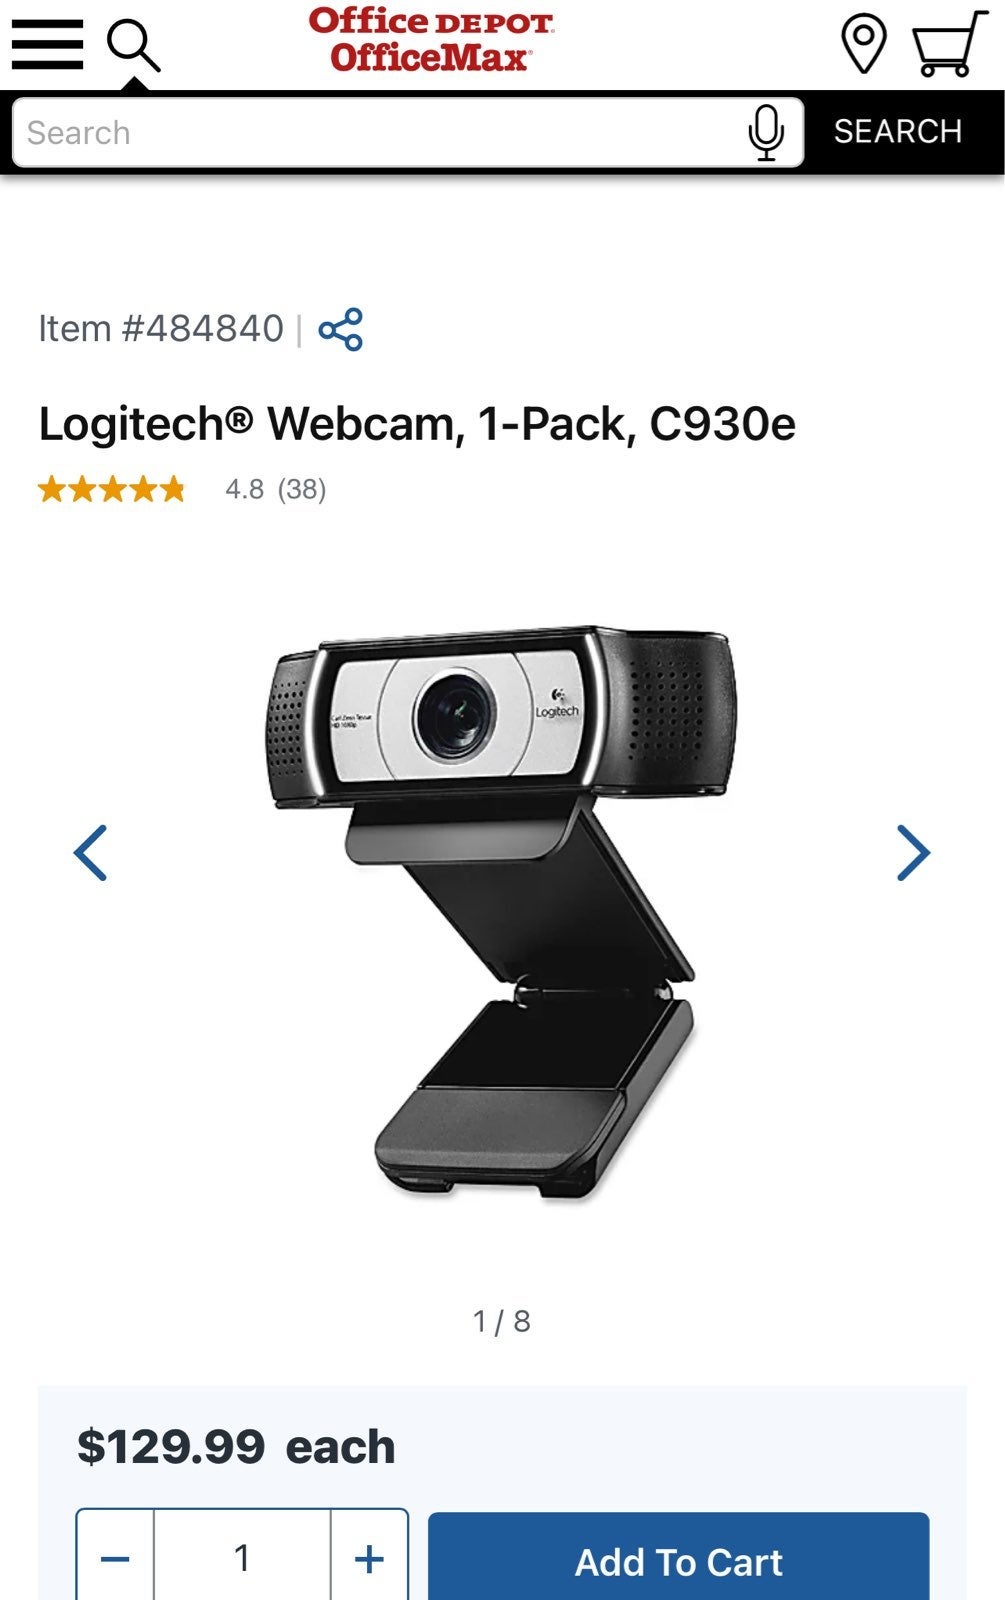The image size is (1005, 1600).
Task: Activate voice search microphone
Action: click(x=766, y=132)
